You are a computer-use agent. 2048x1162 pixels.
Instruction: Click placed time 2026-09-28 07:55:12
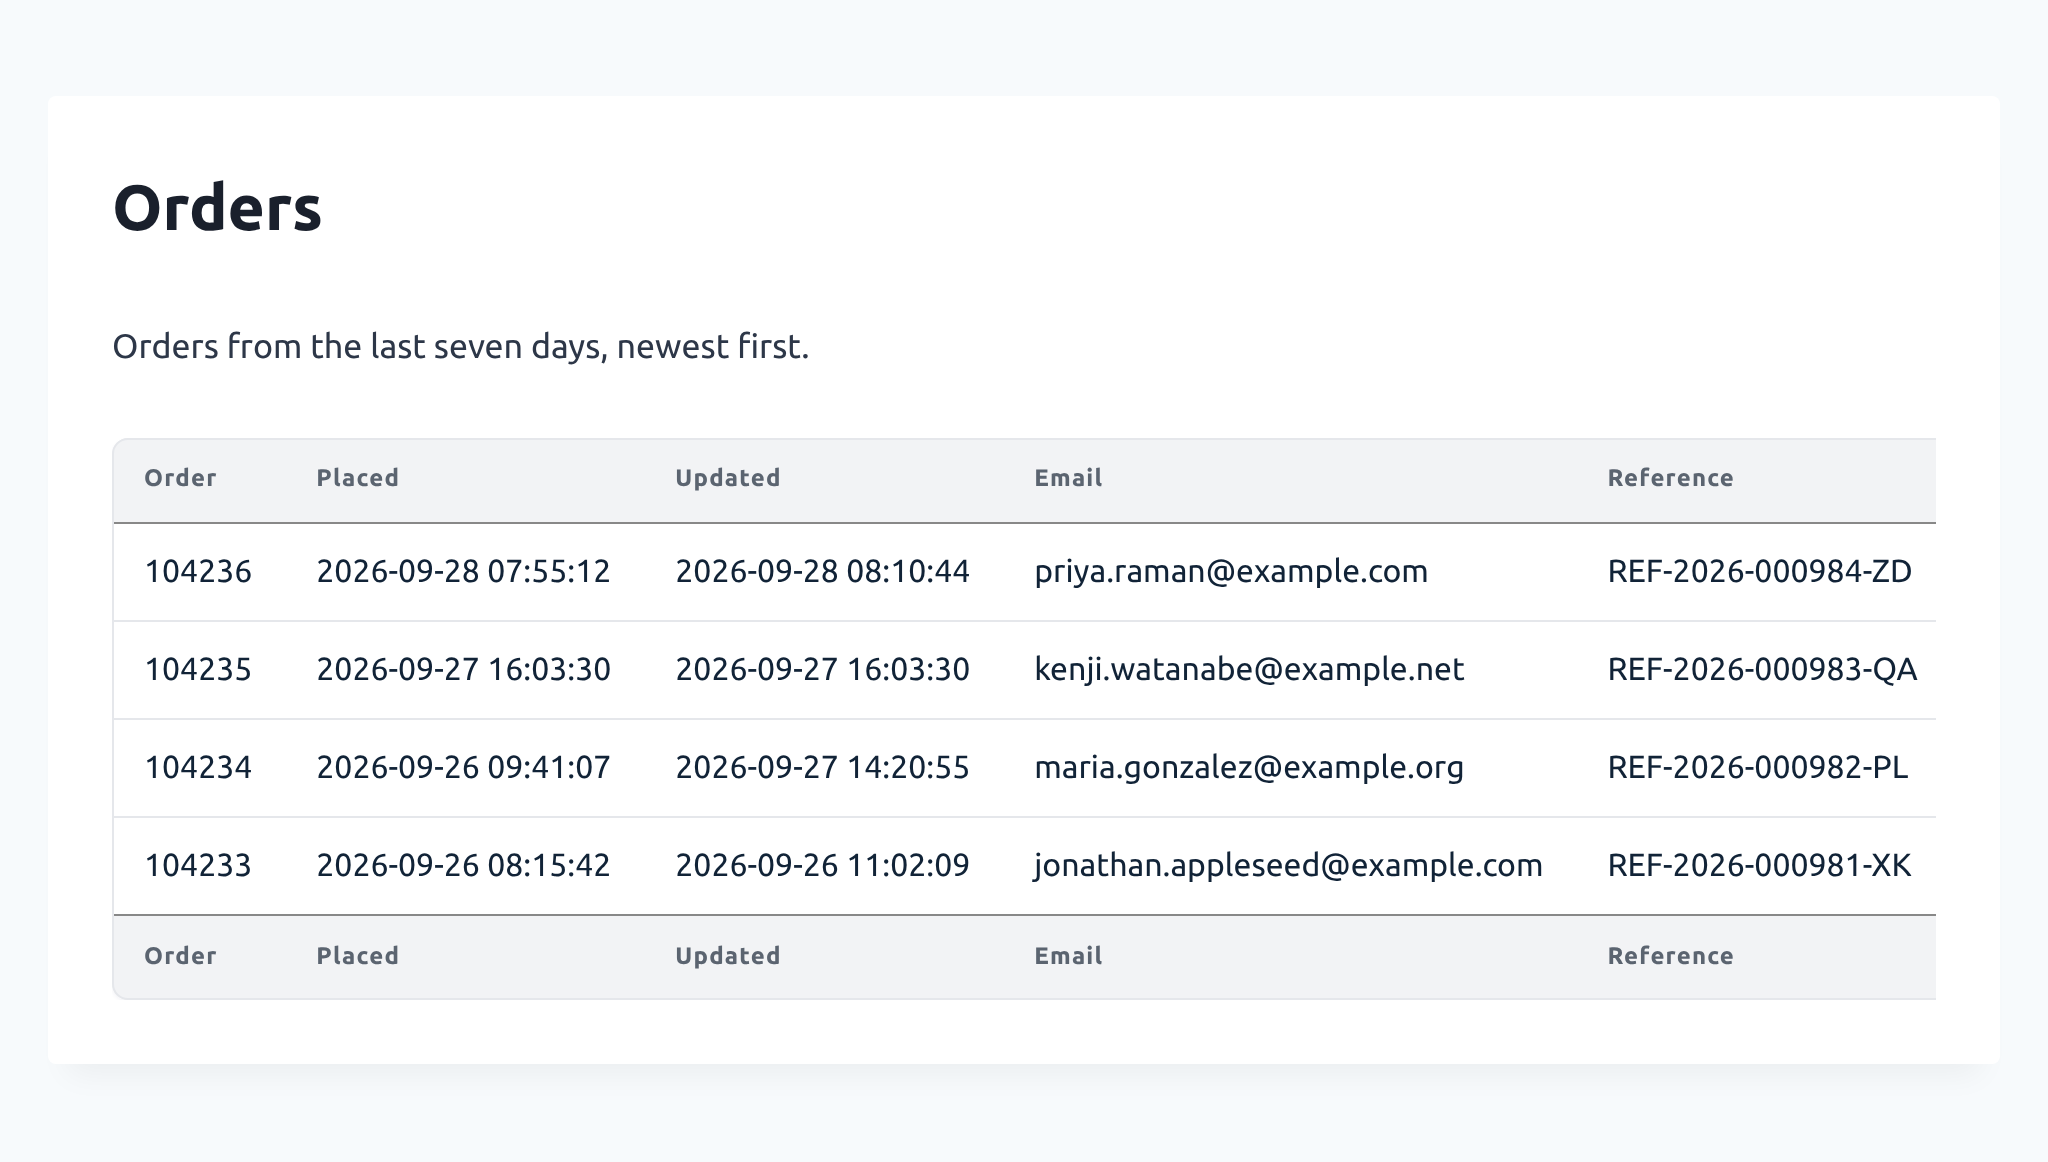(x=463, y=572)
